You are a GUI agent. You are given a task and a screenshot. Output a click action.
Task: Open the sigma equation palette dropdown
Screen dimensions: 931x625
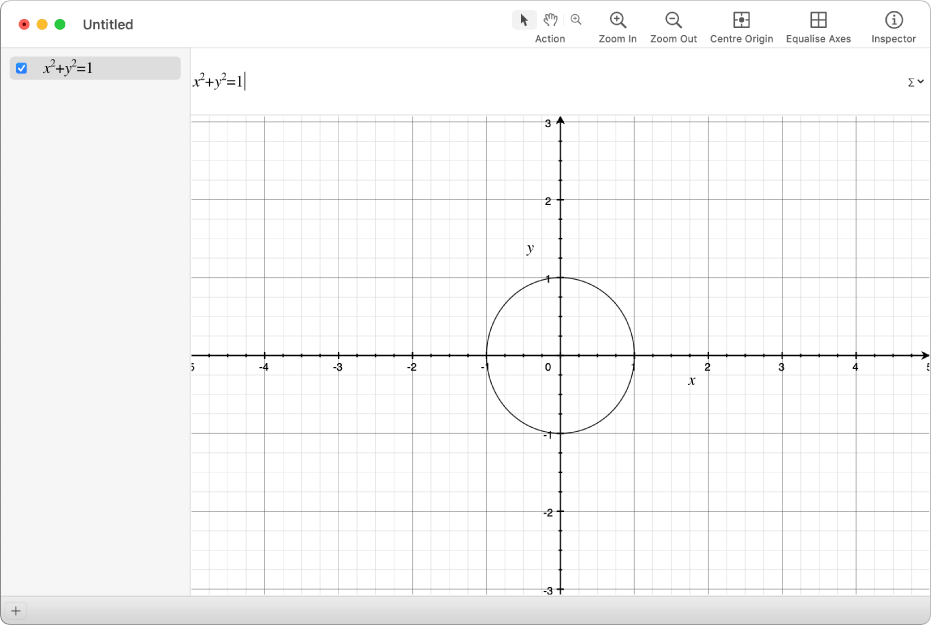pyautogui.click(x=915, y=81)
